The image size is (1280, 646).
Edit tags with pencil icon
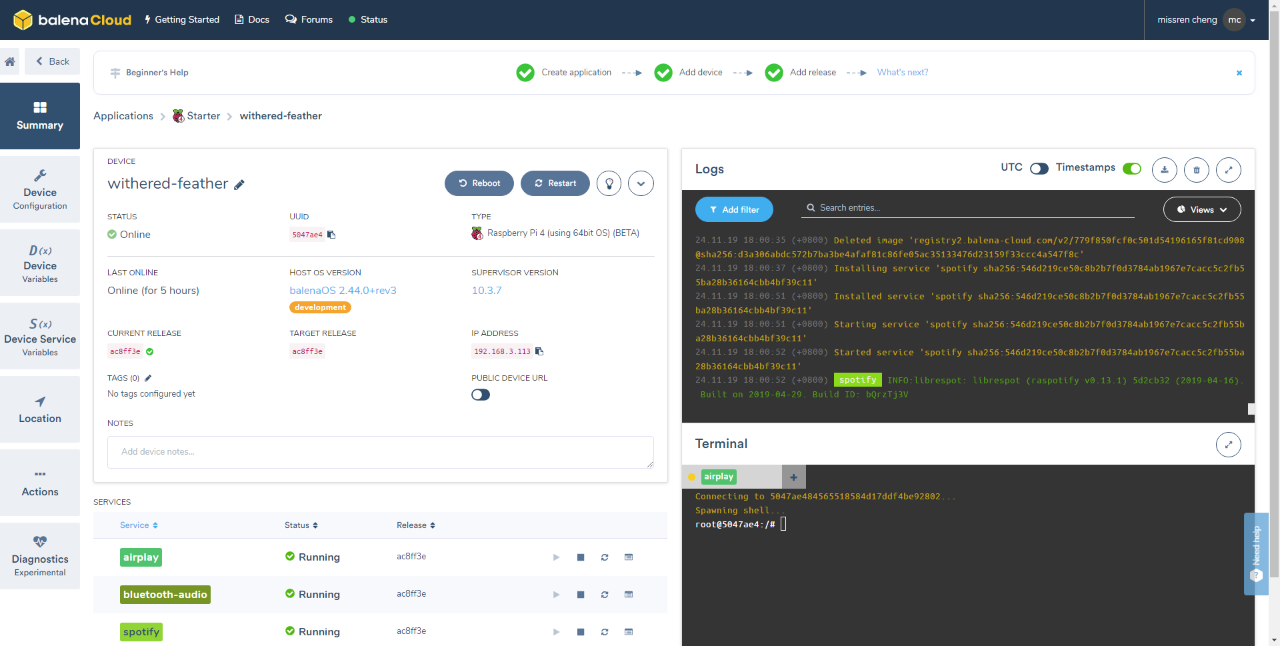(149, 378)
